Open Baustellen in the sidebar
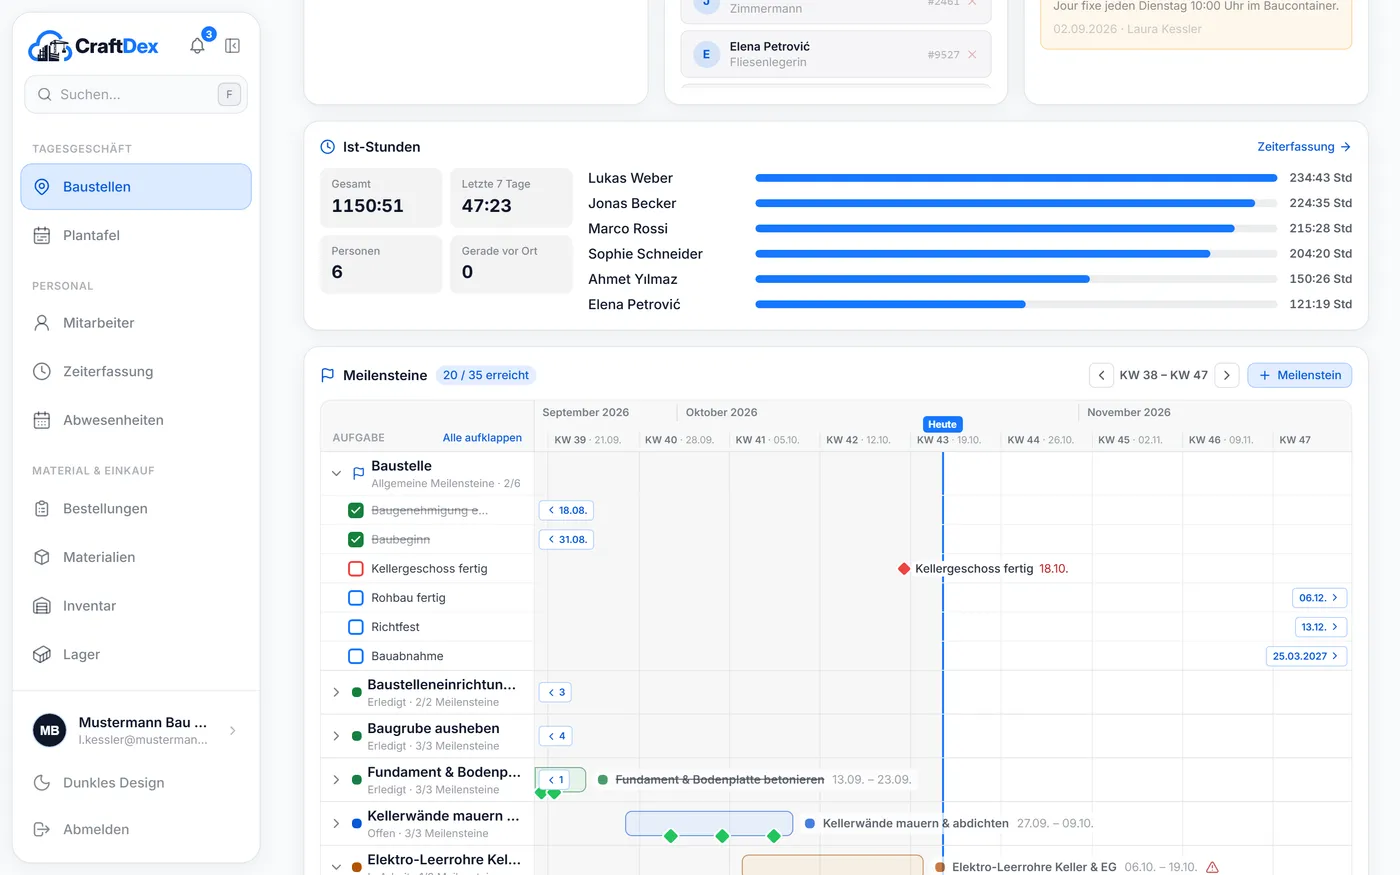This screenshot has width=1400, height=875. tap(136, 187)
